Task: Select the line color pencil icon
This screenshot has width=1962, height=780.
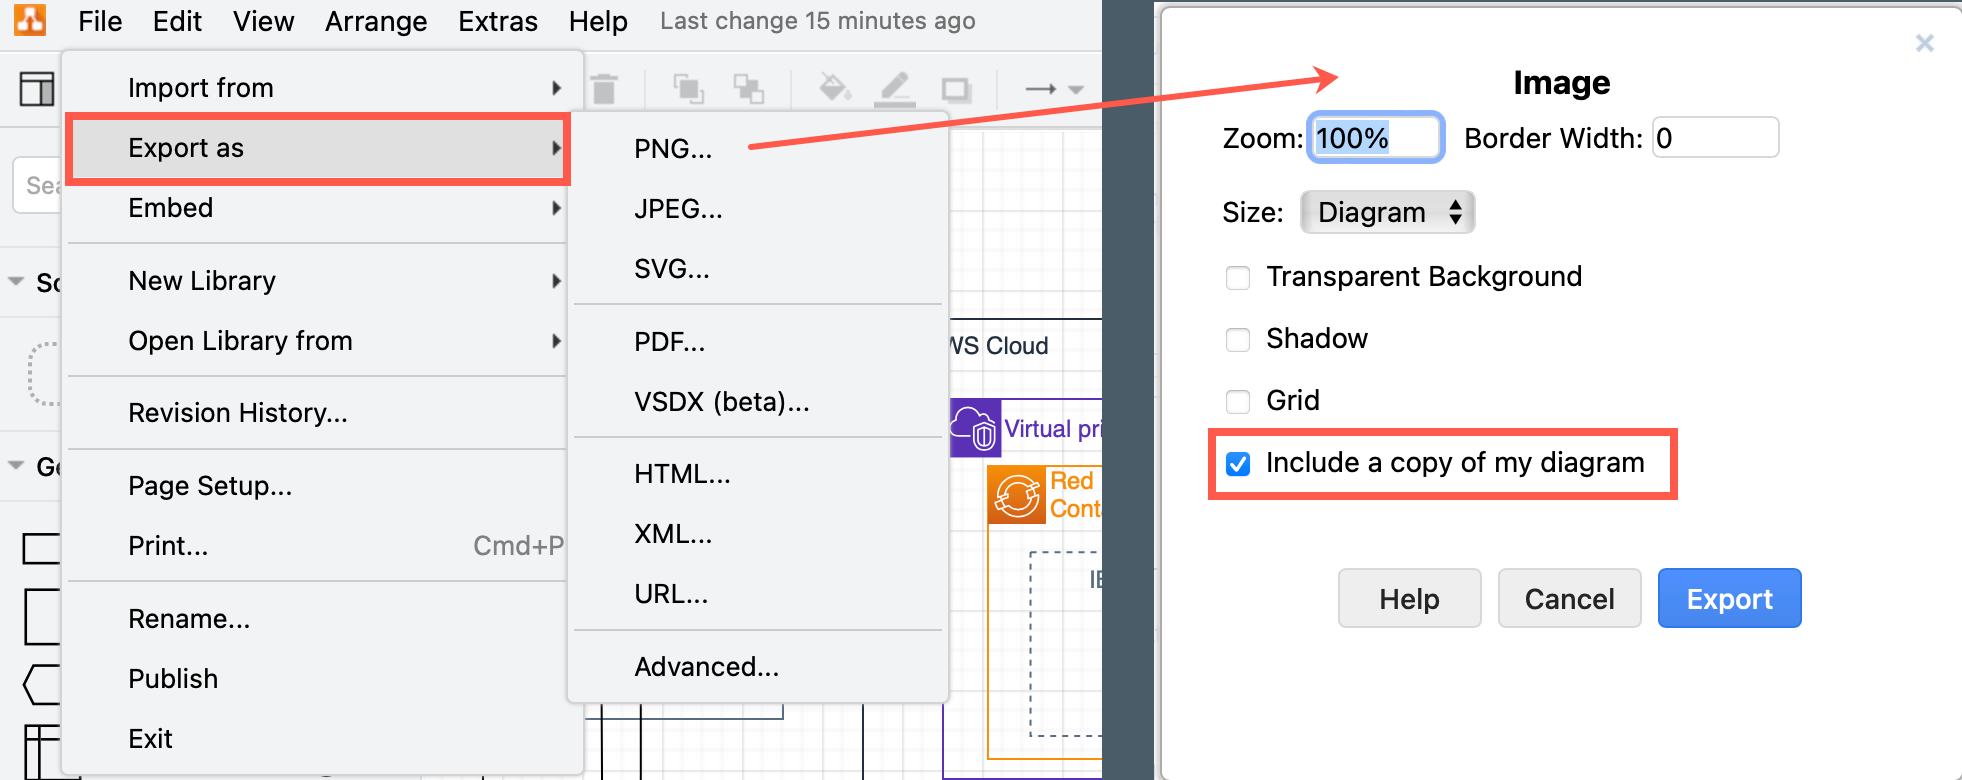Action: point(895,88)
